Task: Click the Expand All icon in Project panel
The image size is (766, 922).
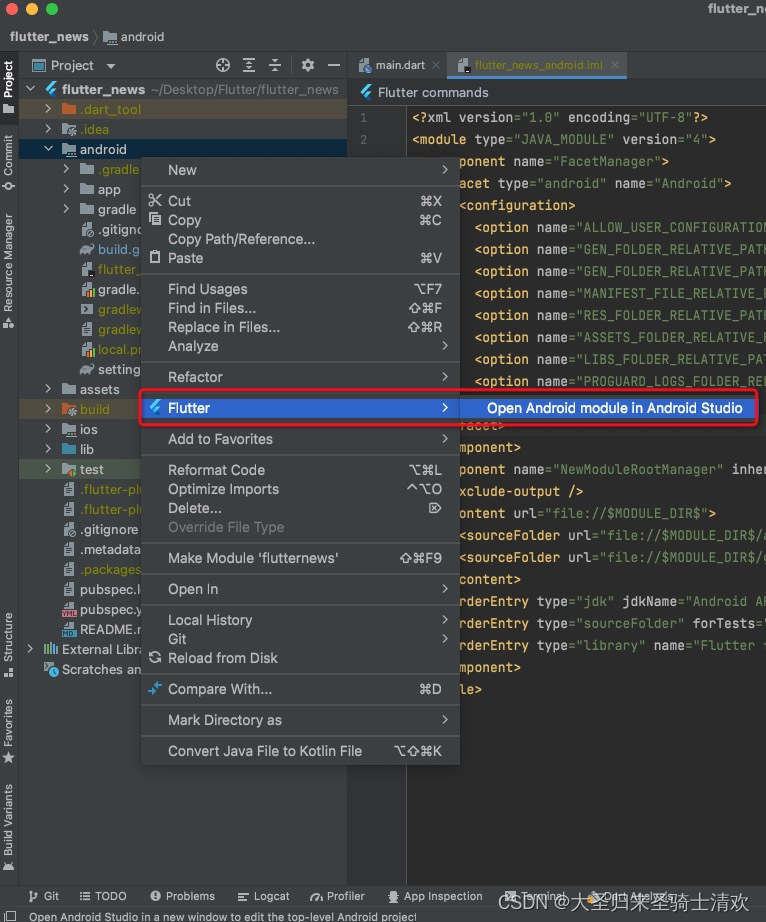Action: (249, 65)
